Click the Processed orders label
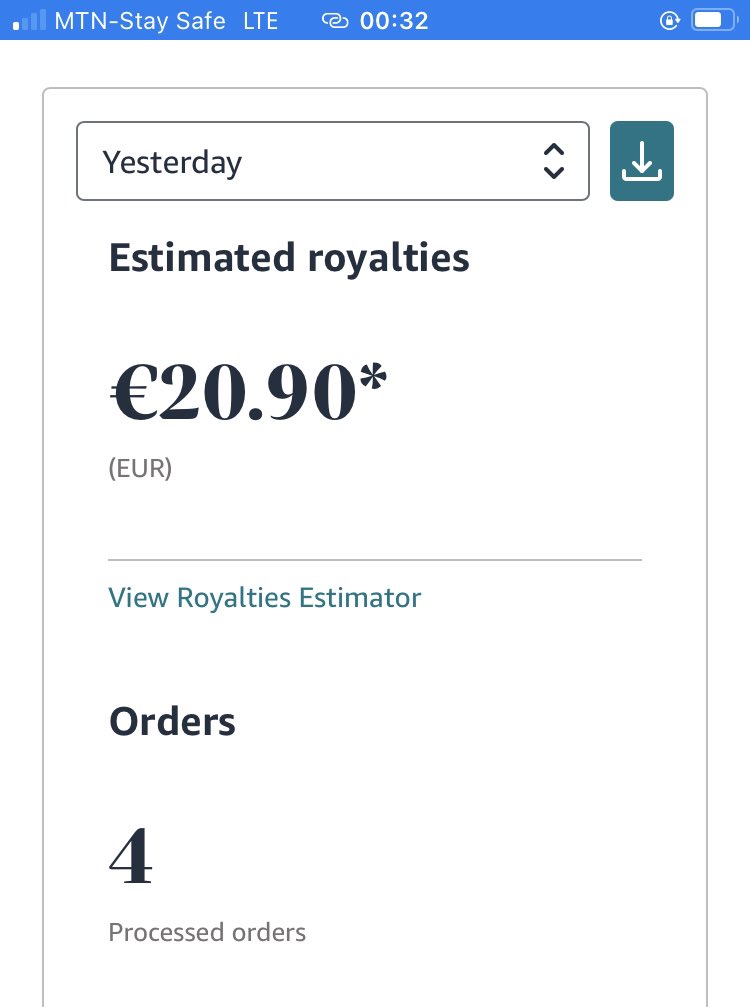Viewport: 750px width, 1007px height. [207, 933]
